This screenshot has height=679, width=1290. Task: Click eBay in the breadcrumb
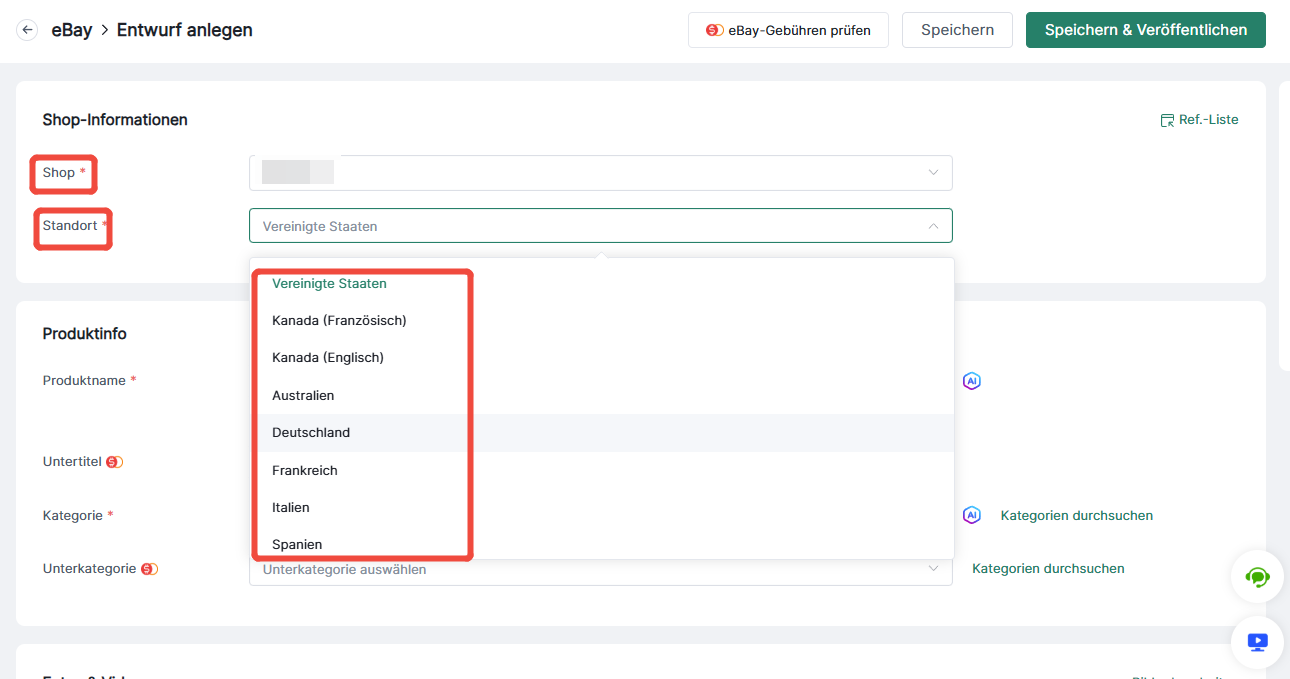point(72,30)
